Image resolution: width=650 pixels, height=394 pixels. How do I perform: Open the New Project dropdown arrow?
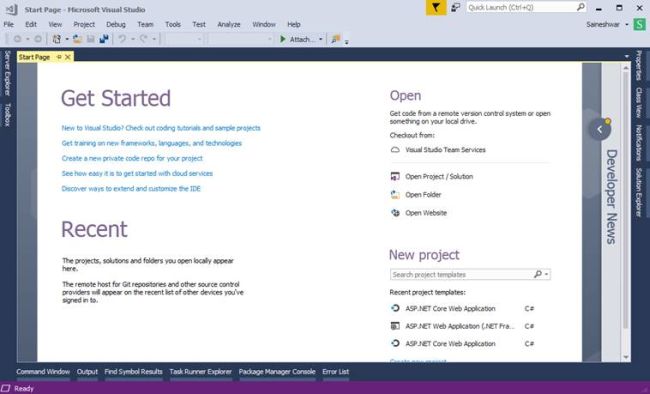pyautogui.click(x=67, y=39)
